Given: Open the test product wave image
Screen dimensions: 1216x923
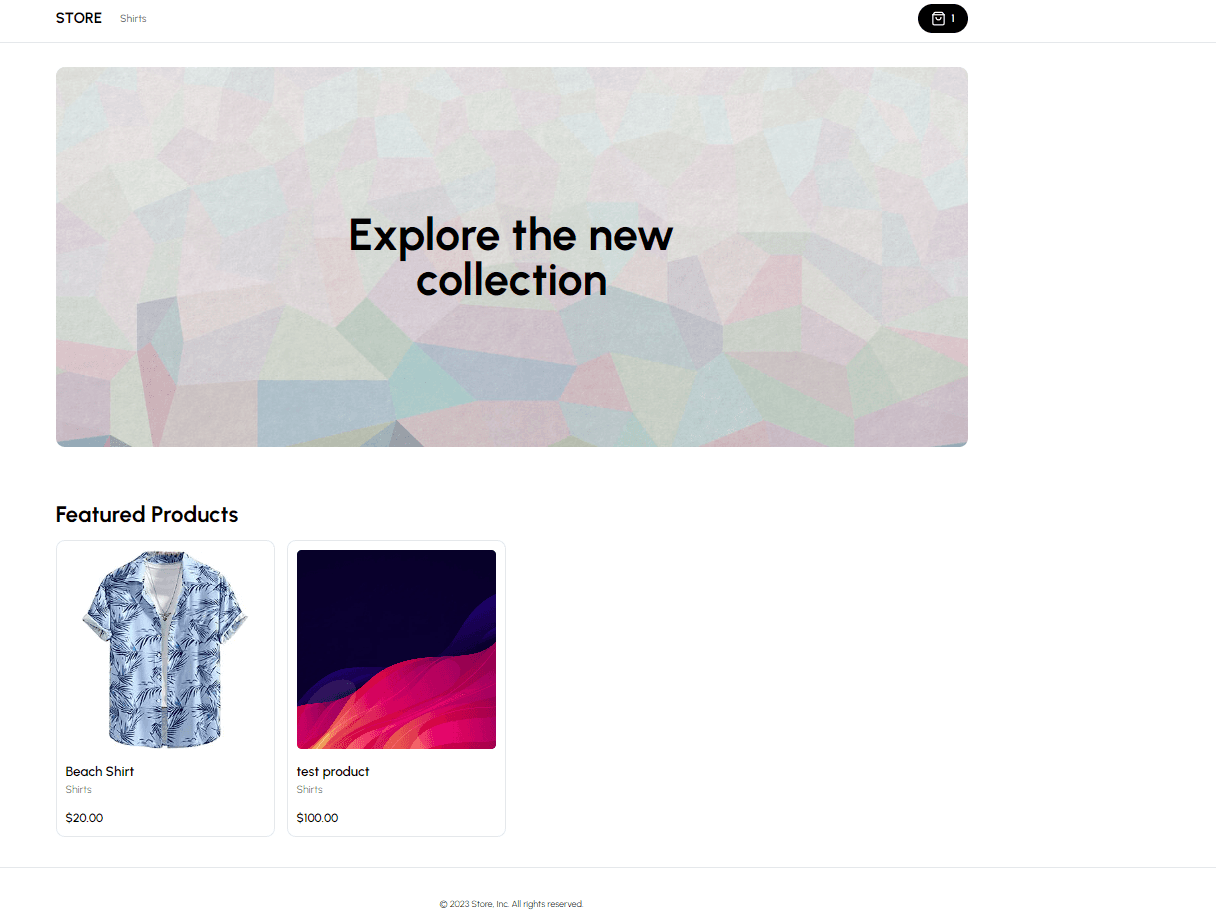Looking at the screenshot, I should click(x=396, y=649).
